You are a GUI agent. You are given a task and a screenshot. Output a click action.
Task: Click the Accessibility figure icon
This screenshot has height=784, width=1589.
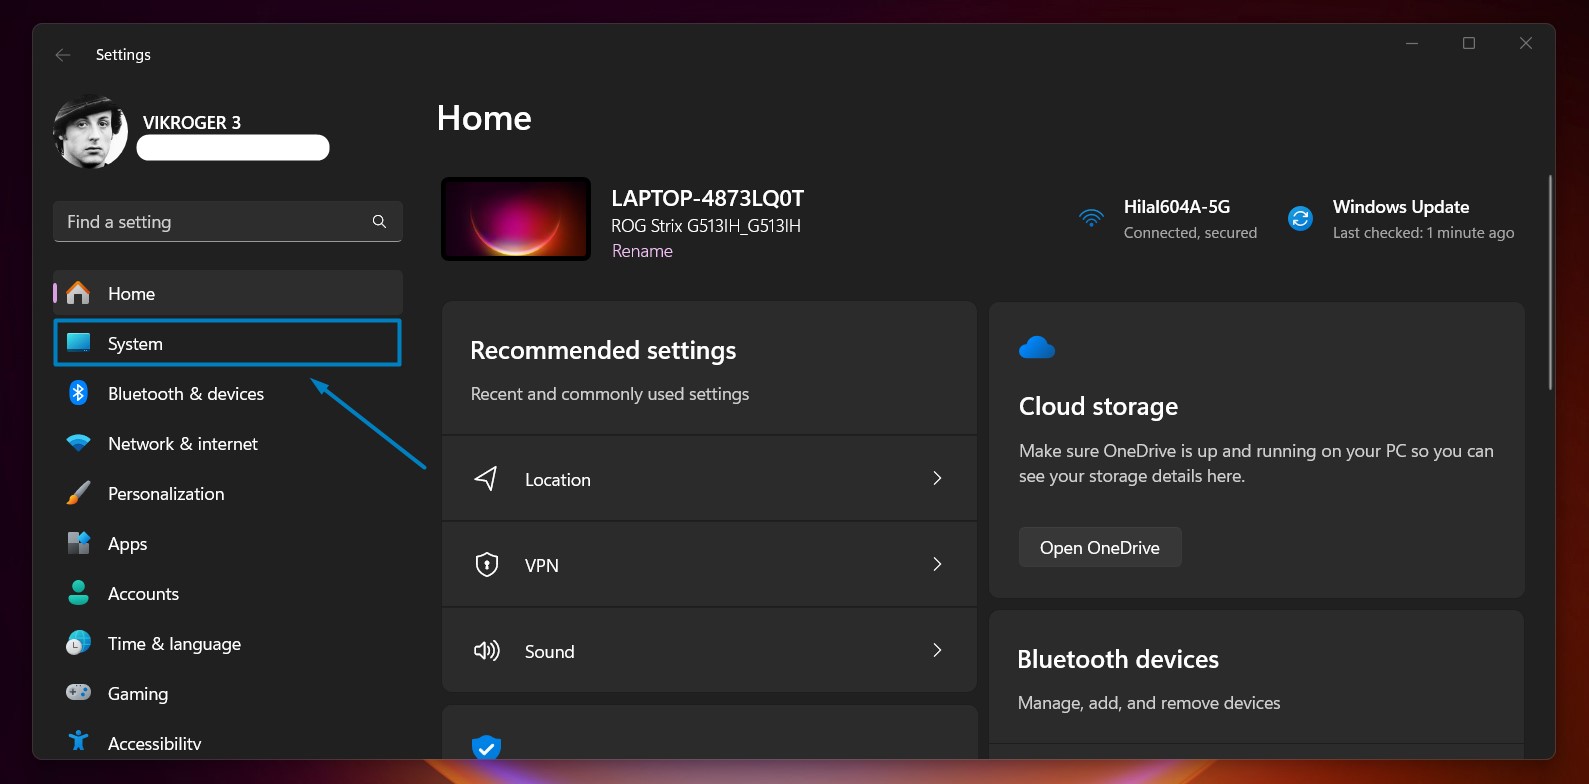click(78, 741)
